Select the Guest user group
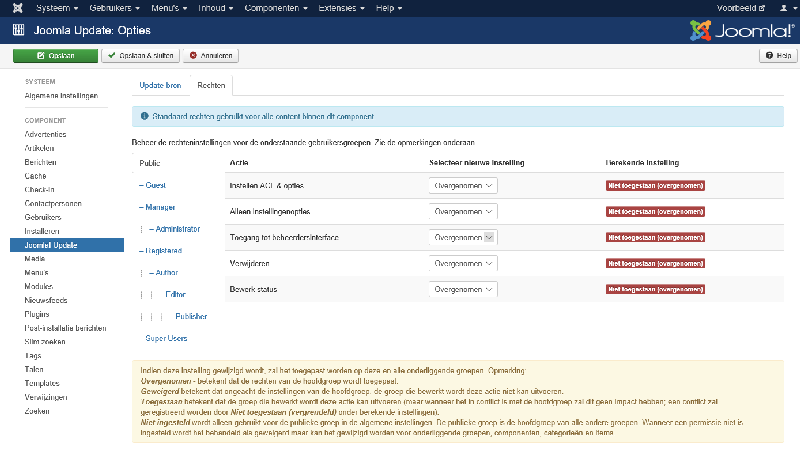The image size is (800, 473). pos(152,185)
